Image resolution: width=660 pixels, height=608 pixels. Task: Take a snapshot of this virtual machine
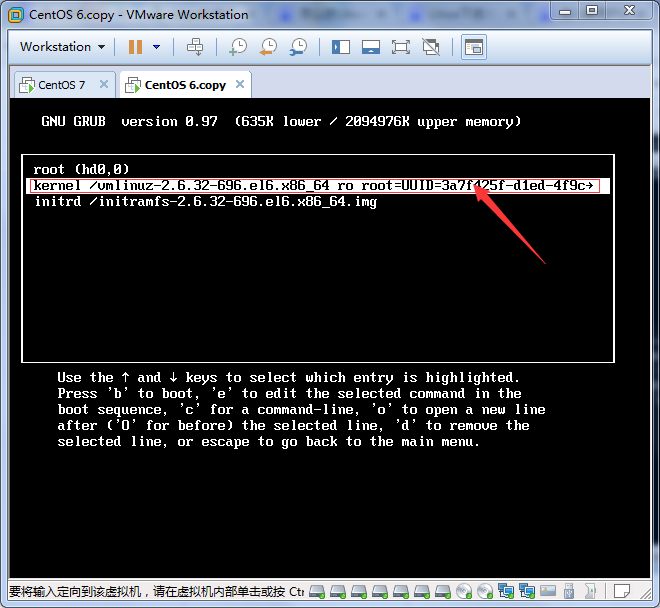click(x=238, y=47)
